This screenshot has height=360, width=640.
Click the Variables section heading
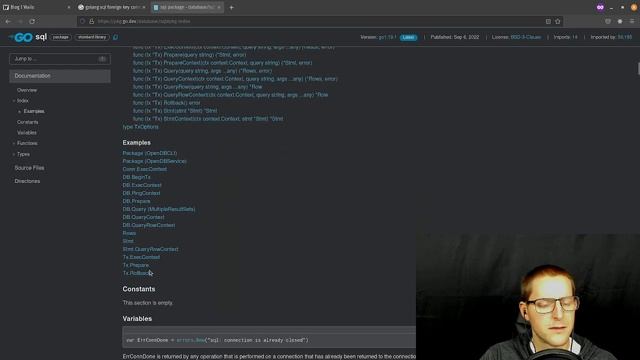coord(137,319)
